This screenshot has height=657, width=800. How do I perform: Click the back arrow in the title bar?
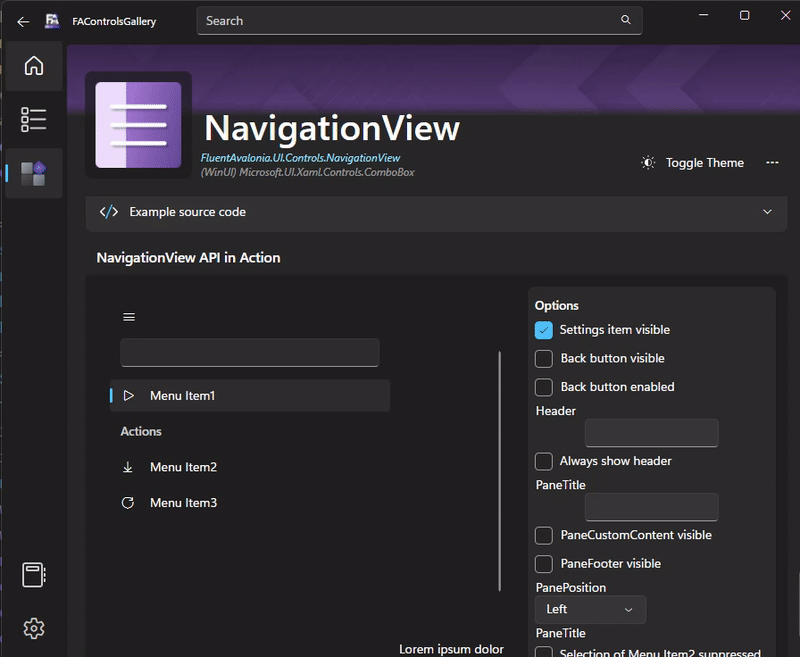(x=22, y=20)
